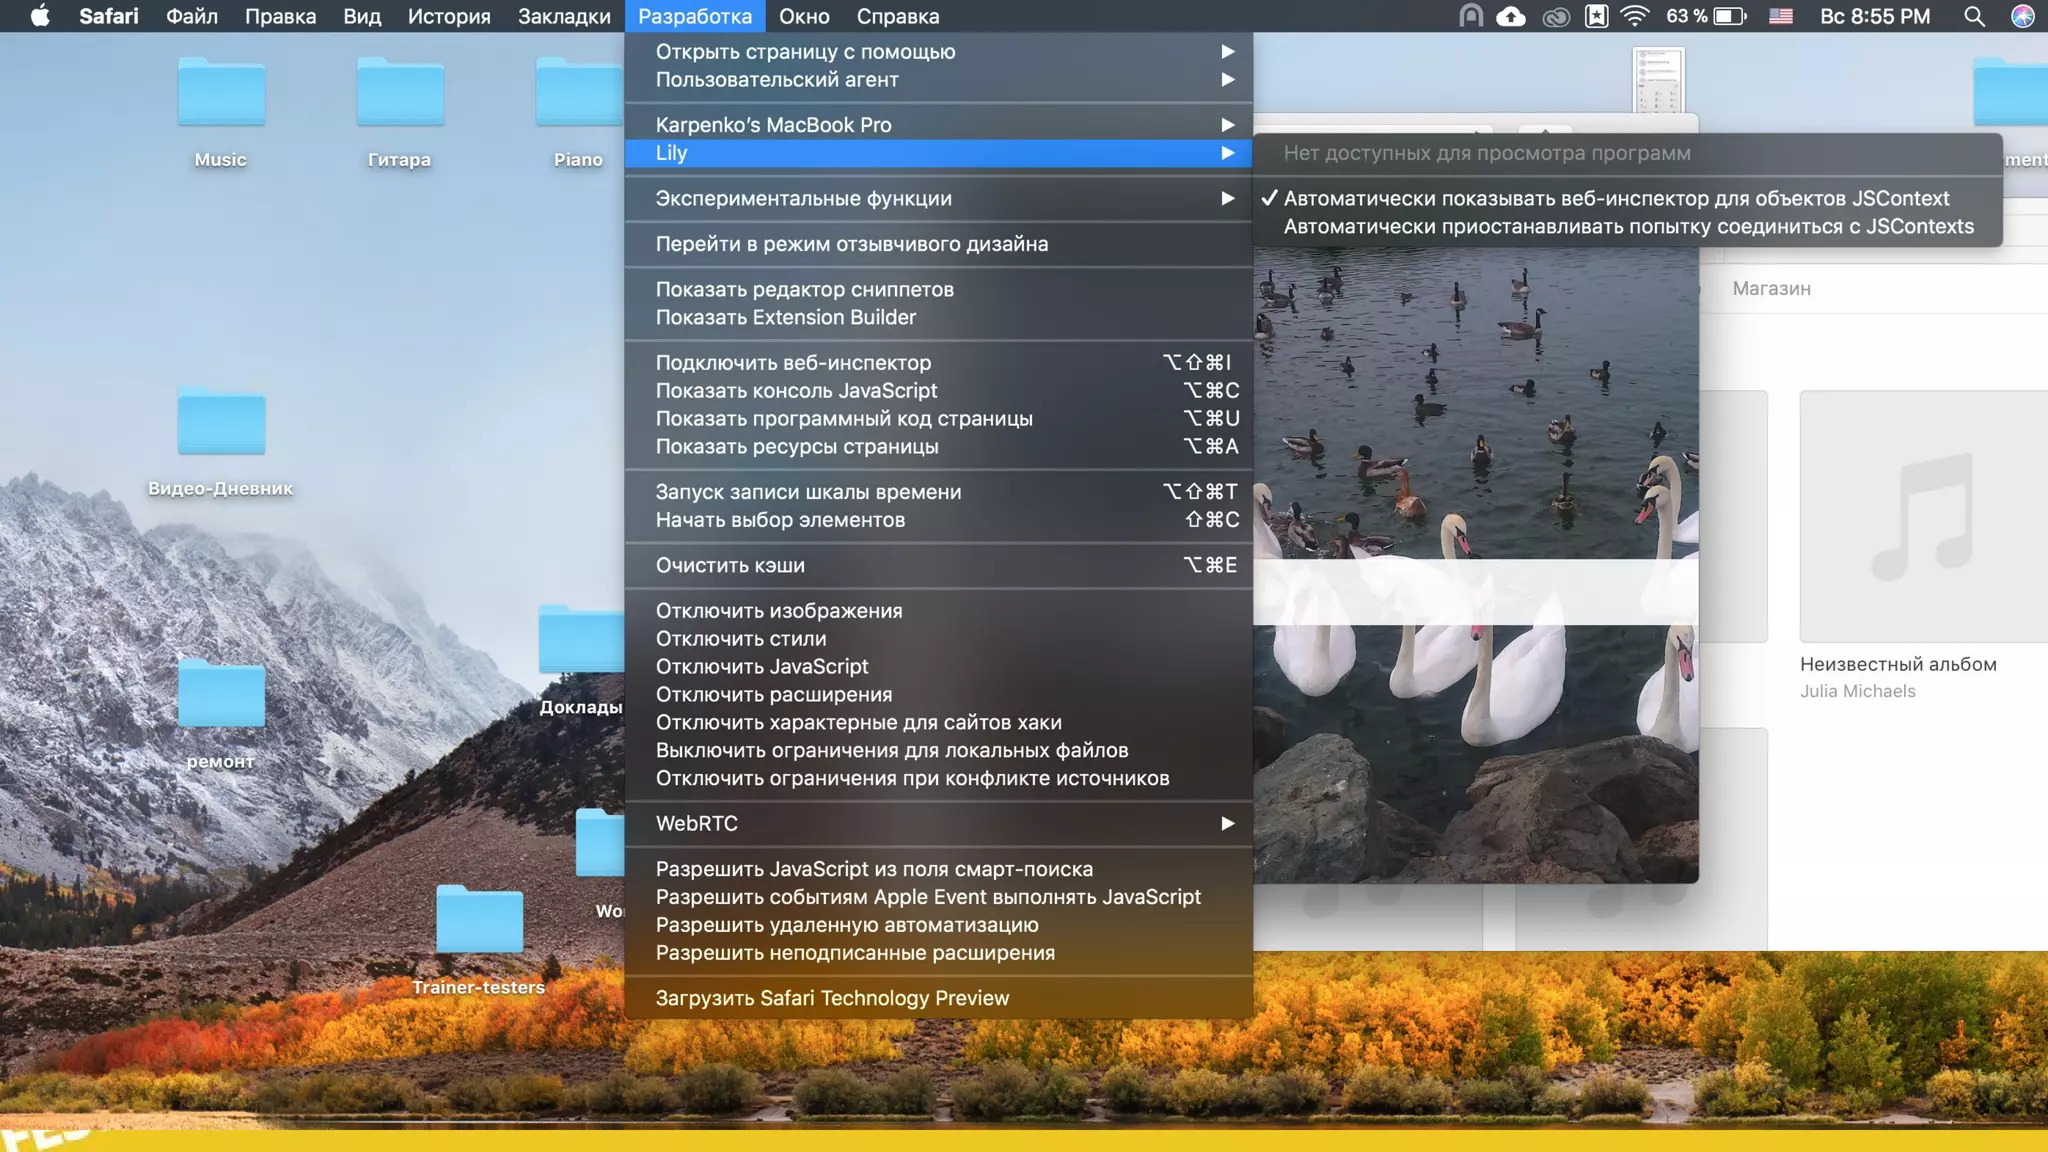The width and height of the screenshot is (2048, 1152).
Task: Select the Music folder on desktop
Action: [x=221, y=92]
